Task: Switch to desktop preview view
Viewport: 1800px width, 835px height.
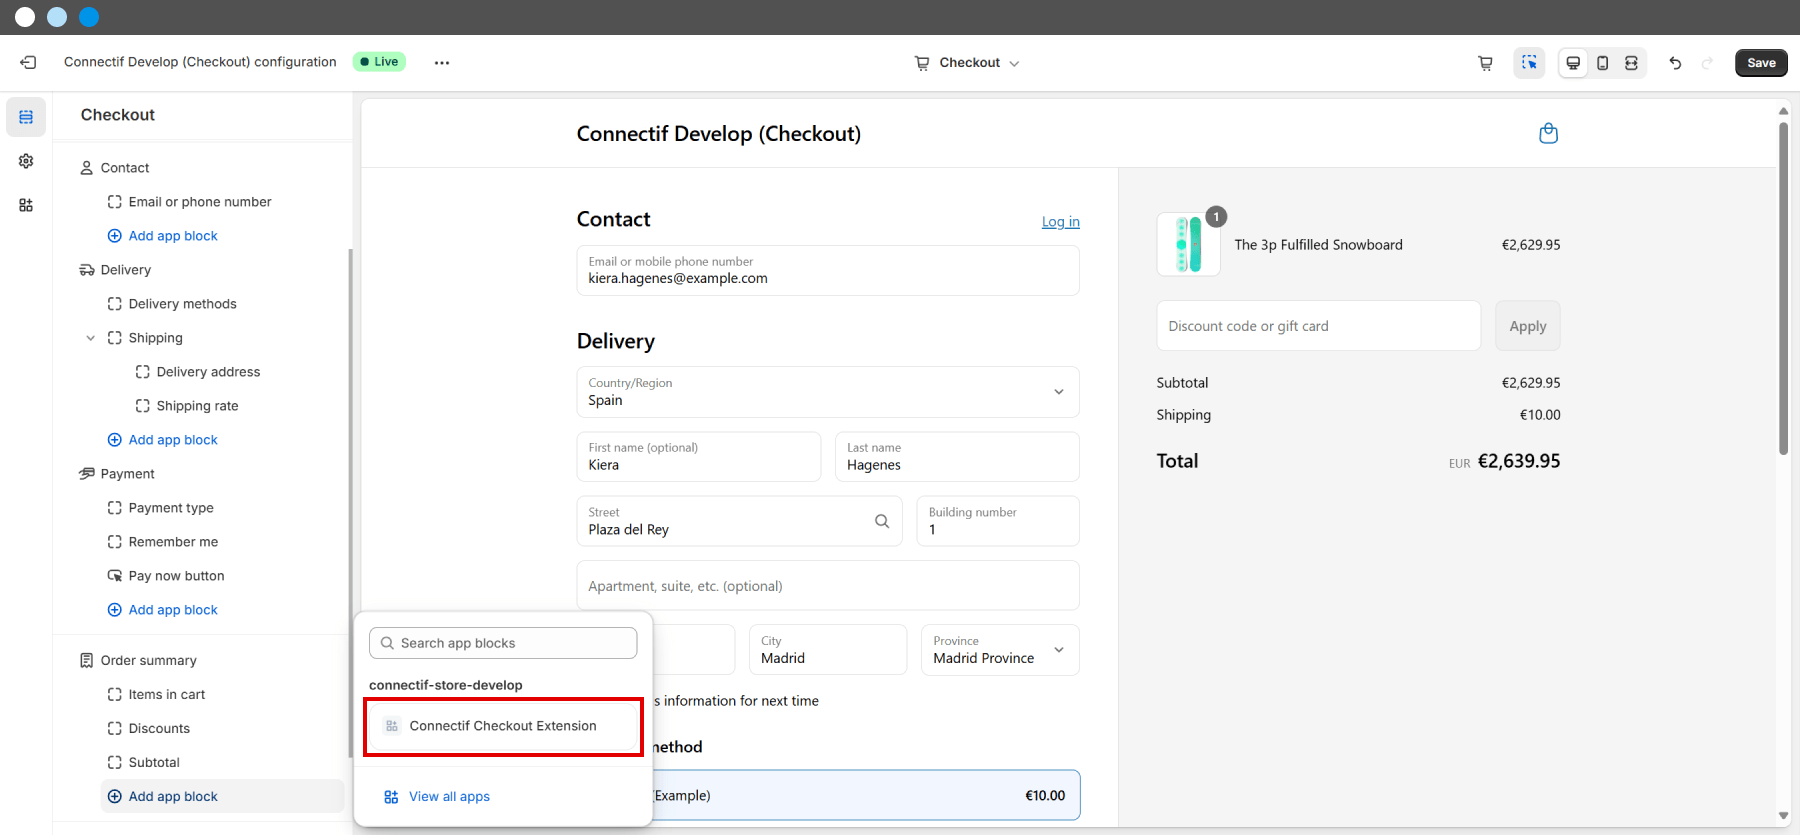Action: pos(1573,63)
